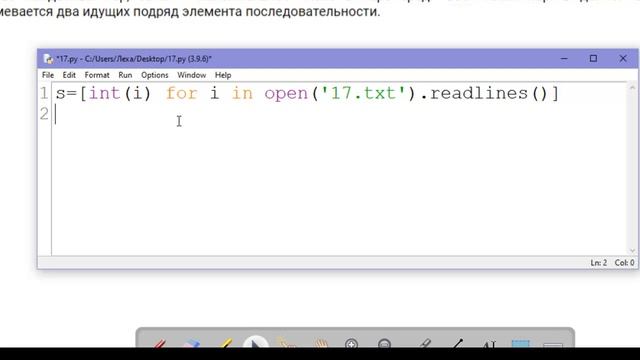Viewport: 640px width, 360px height.
Task: Click the 'readlines' method in code
Action: 479,93
